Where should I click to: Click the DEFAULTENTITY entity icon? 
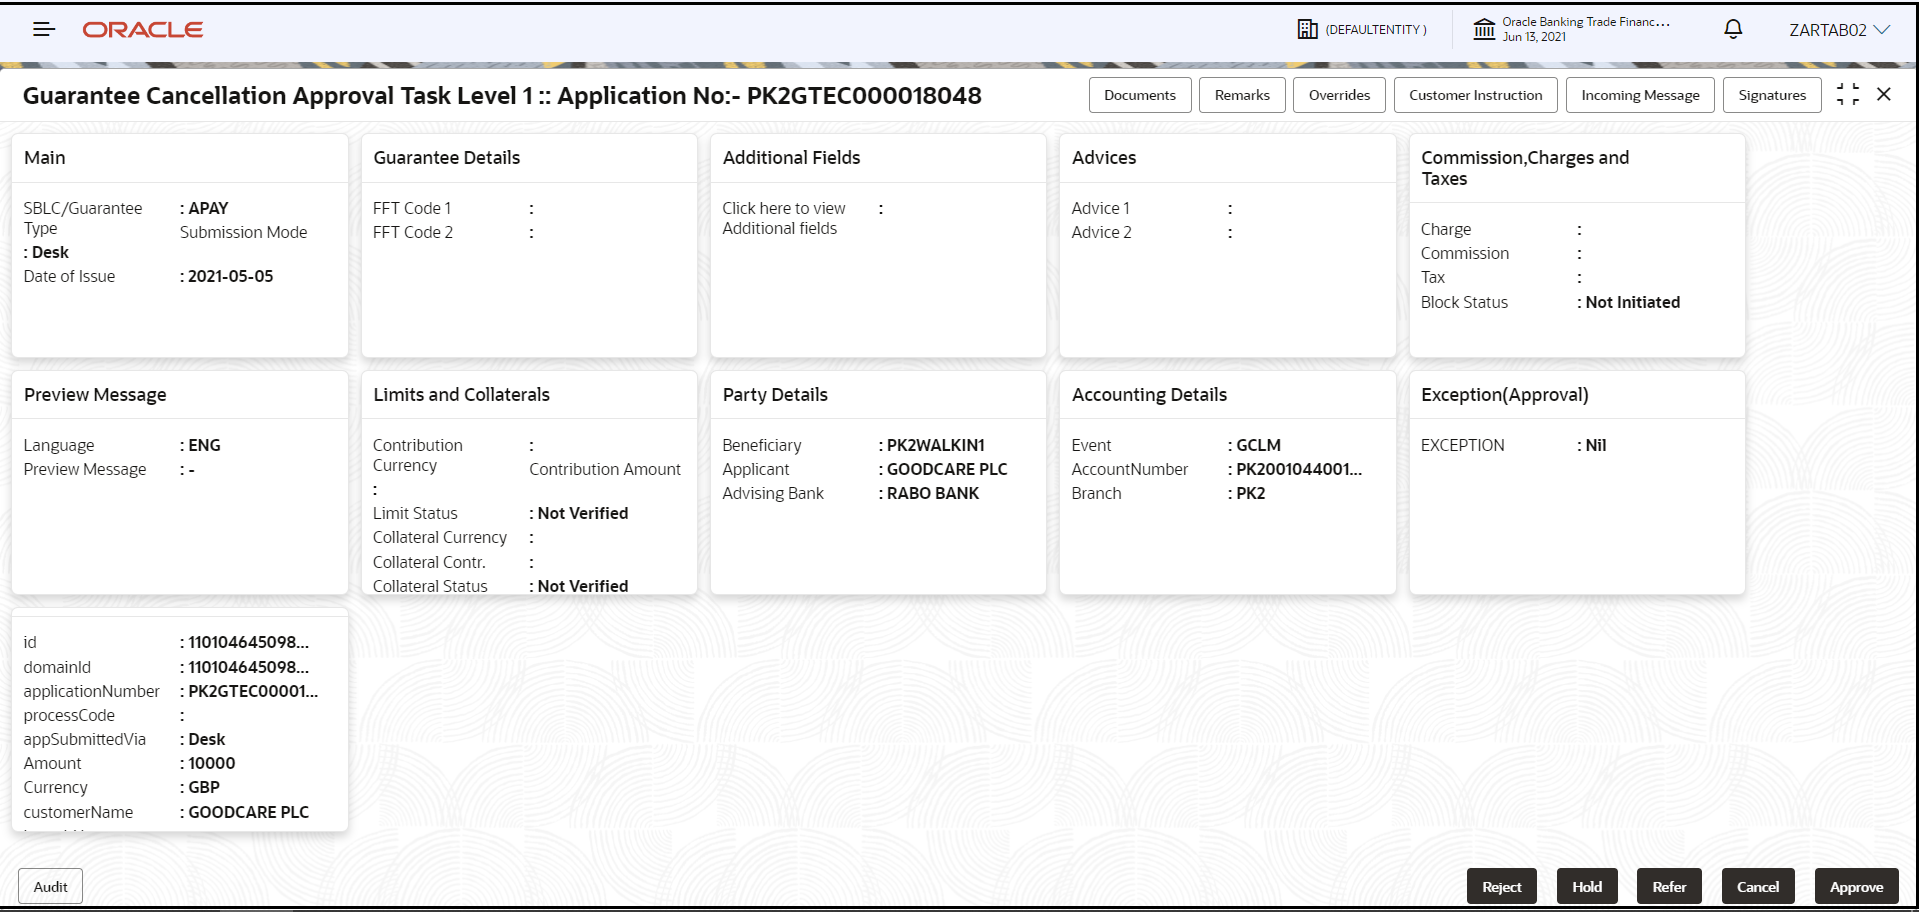[1310, 29]
